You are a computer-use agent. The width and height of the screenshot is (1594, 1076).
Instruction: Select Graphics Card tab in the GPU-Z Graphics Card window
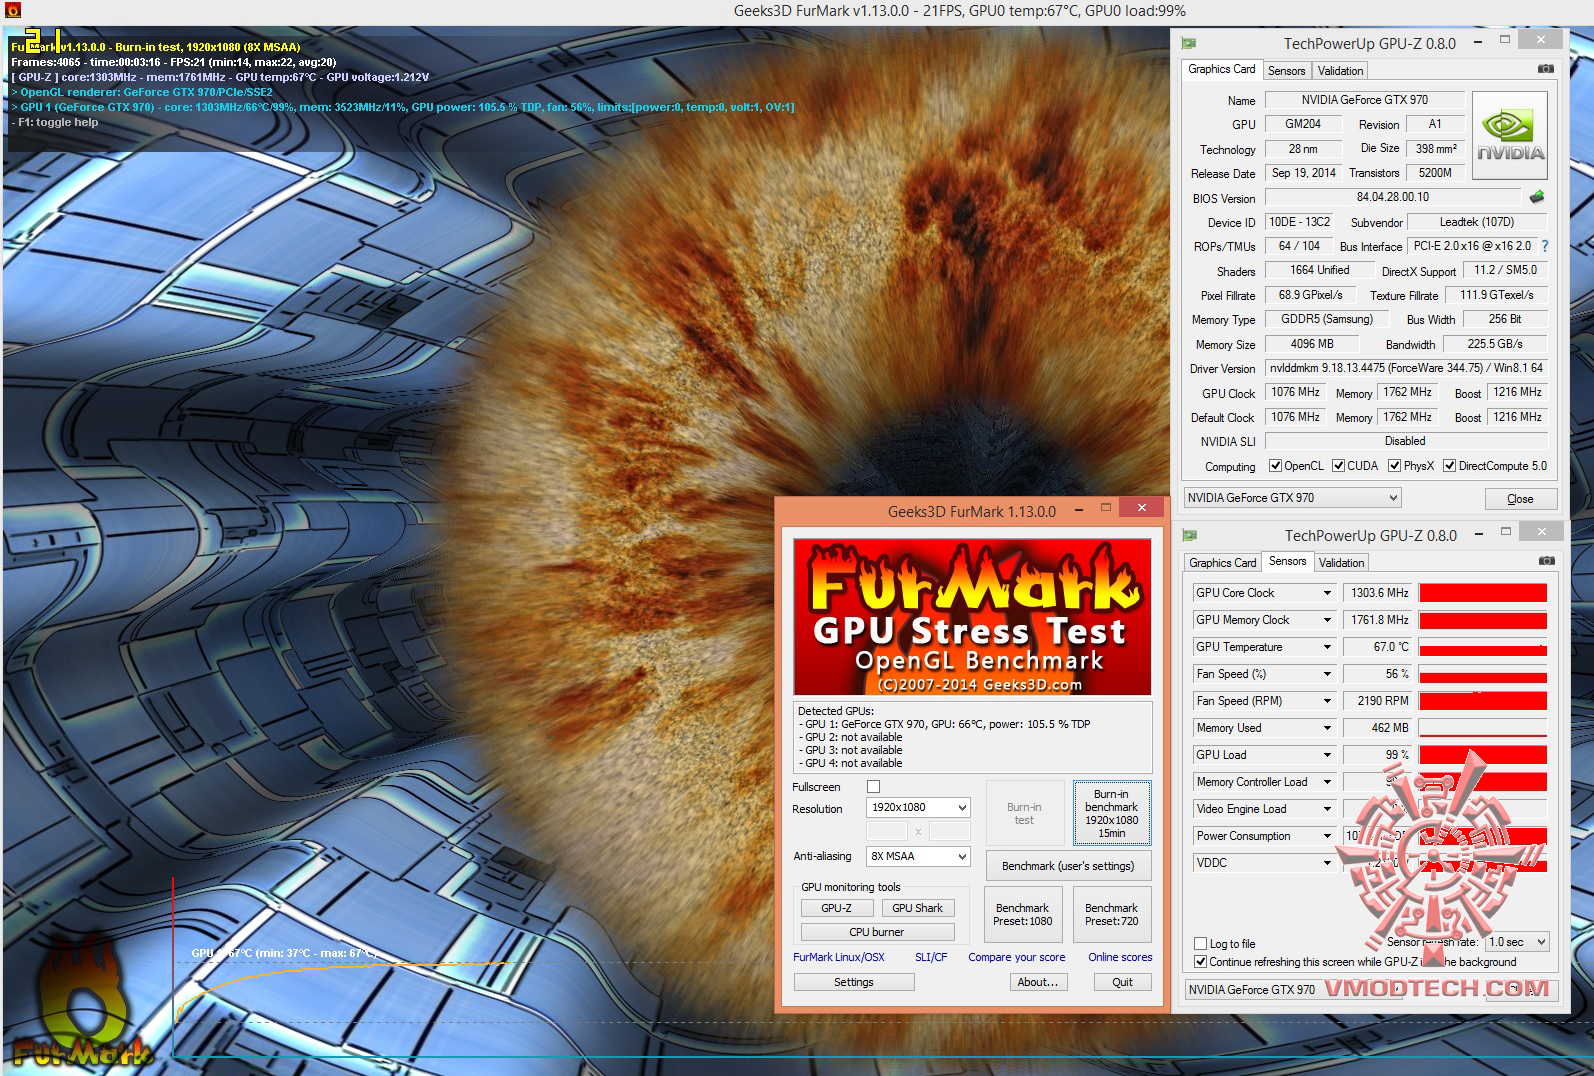pos(1221,69)
